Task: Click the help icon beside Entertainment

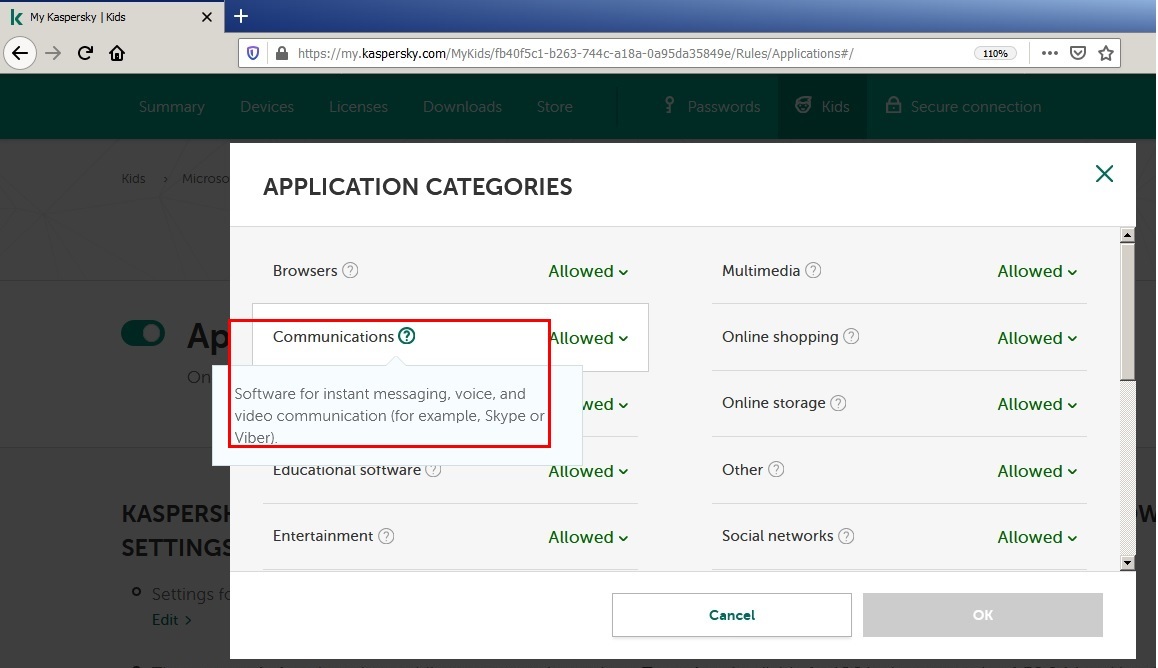Action: [x=386, y=536]
